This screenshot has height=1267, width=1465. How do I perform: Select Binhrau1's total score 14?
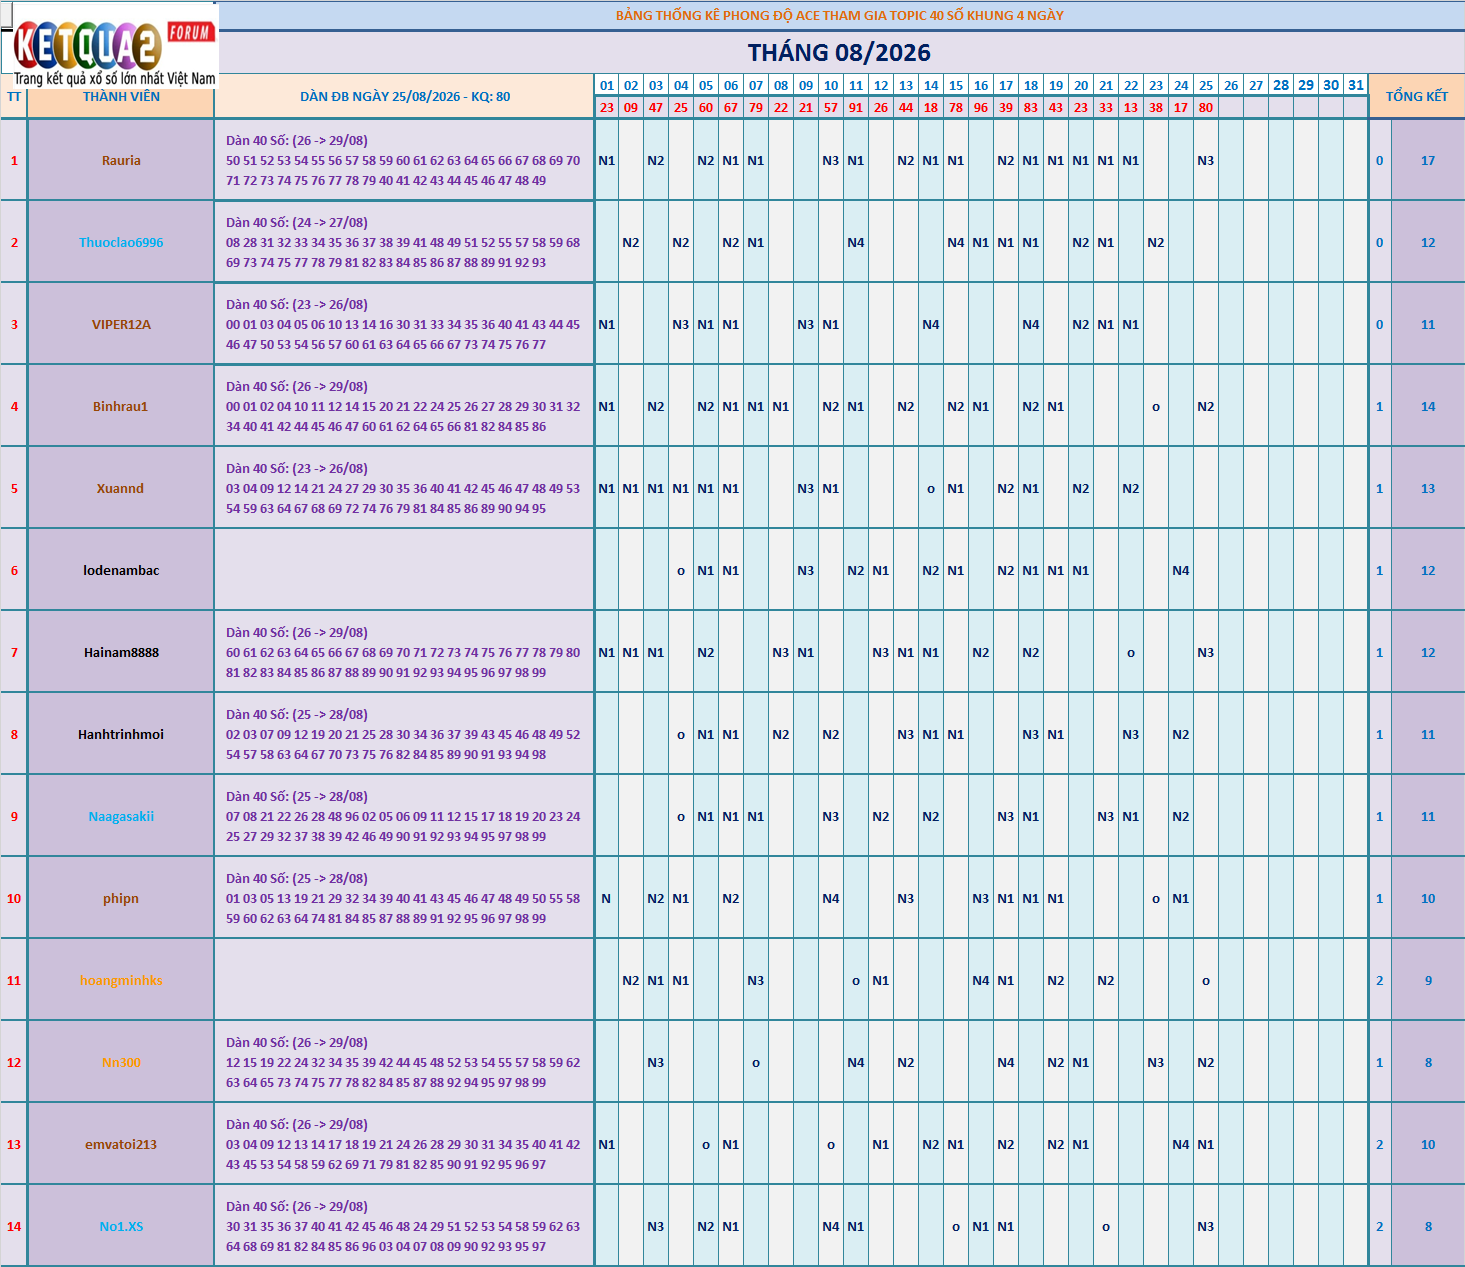click(x=1428, y=406)
